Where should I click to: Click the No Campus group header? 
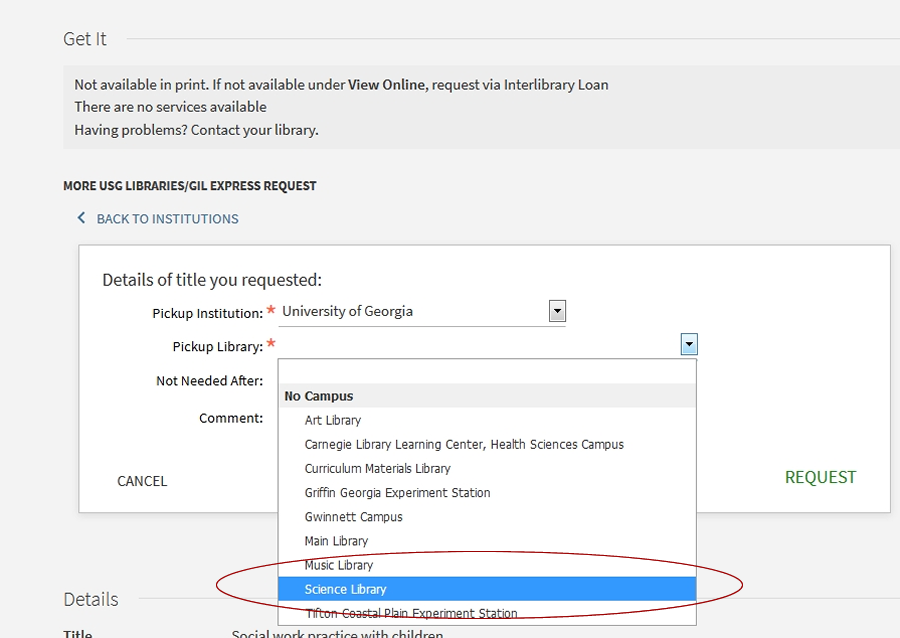319,396
